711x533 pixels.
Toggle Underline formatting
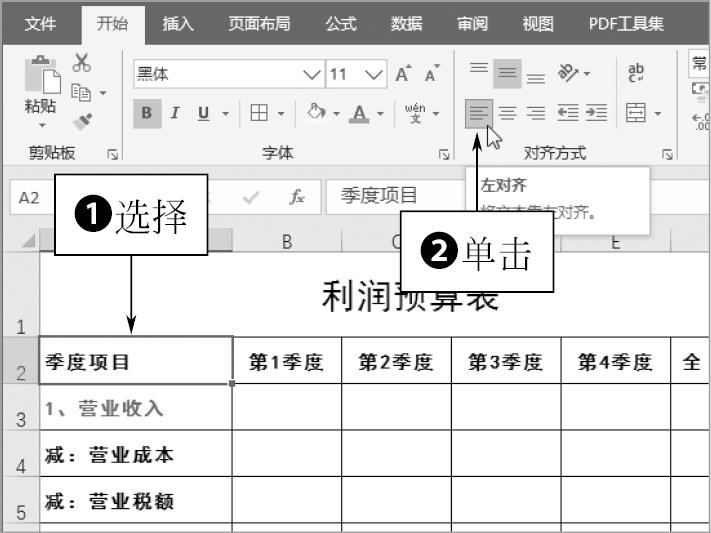click(204, 113)
